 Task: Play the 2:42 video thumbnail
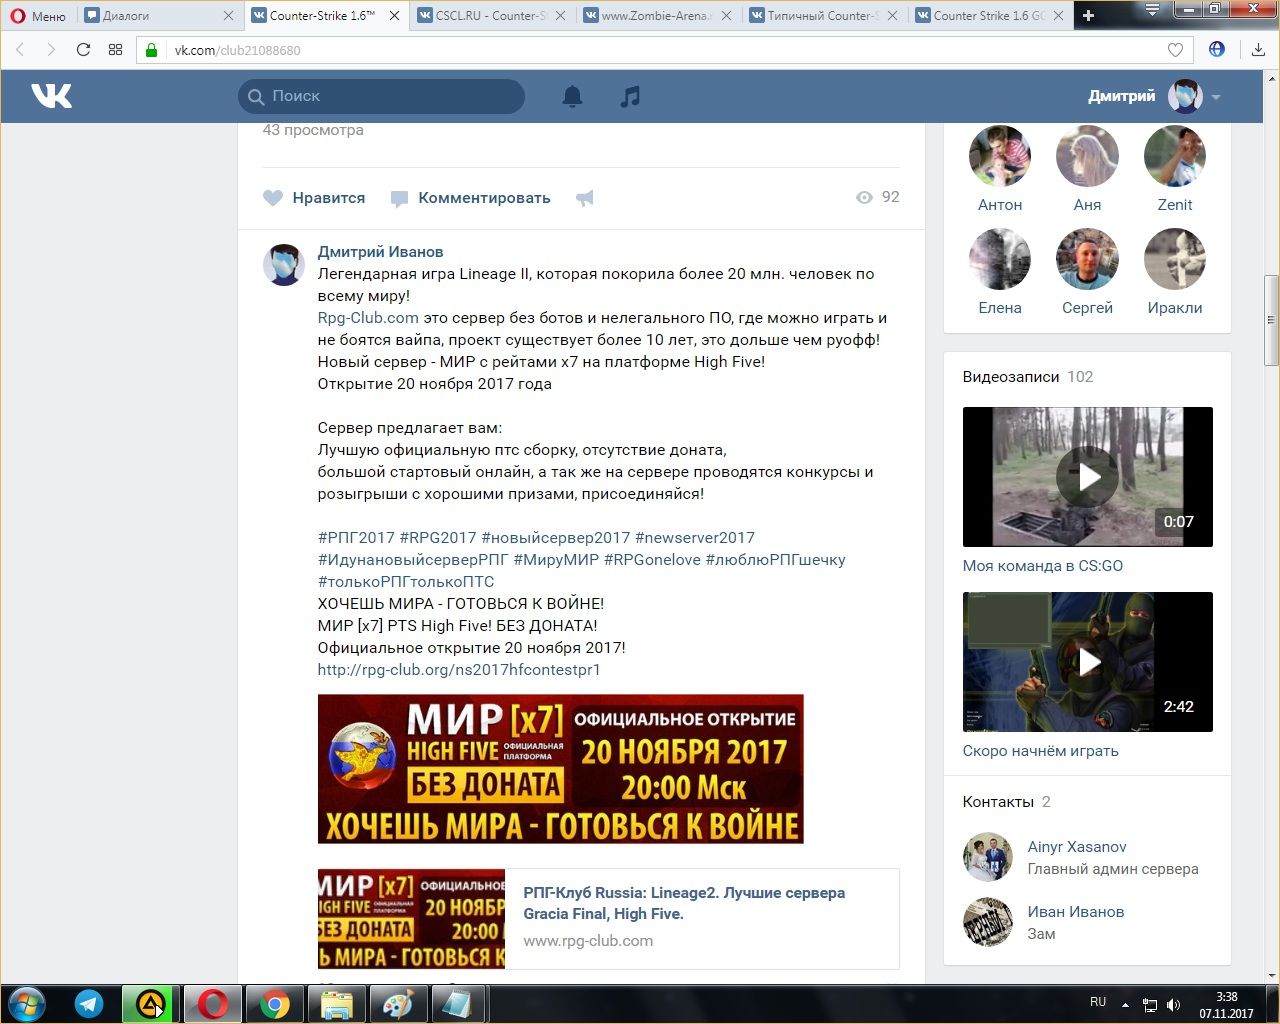[1088, 662]
